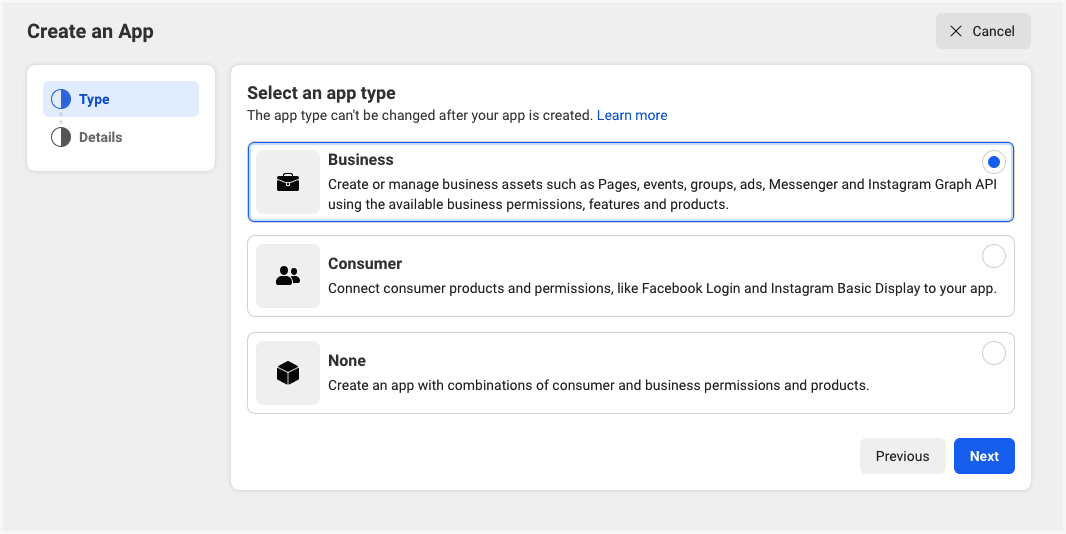Click the None option title

click(x=347, y=360)
